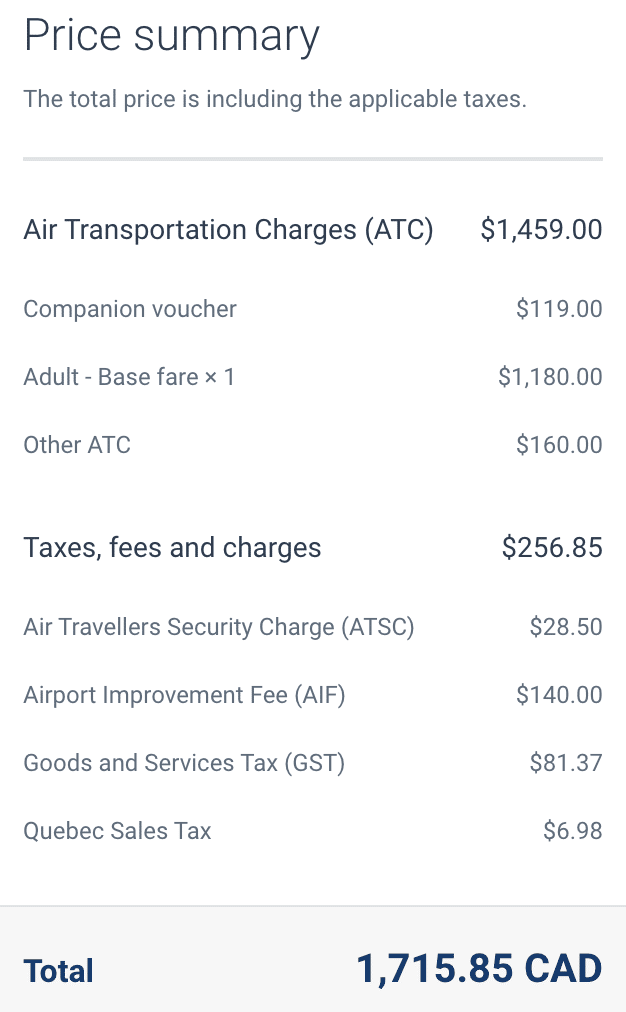Select the Taxes, fees and charges heading
Screen dimensions: 626x1012
[x=172, y=548]
